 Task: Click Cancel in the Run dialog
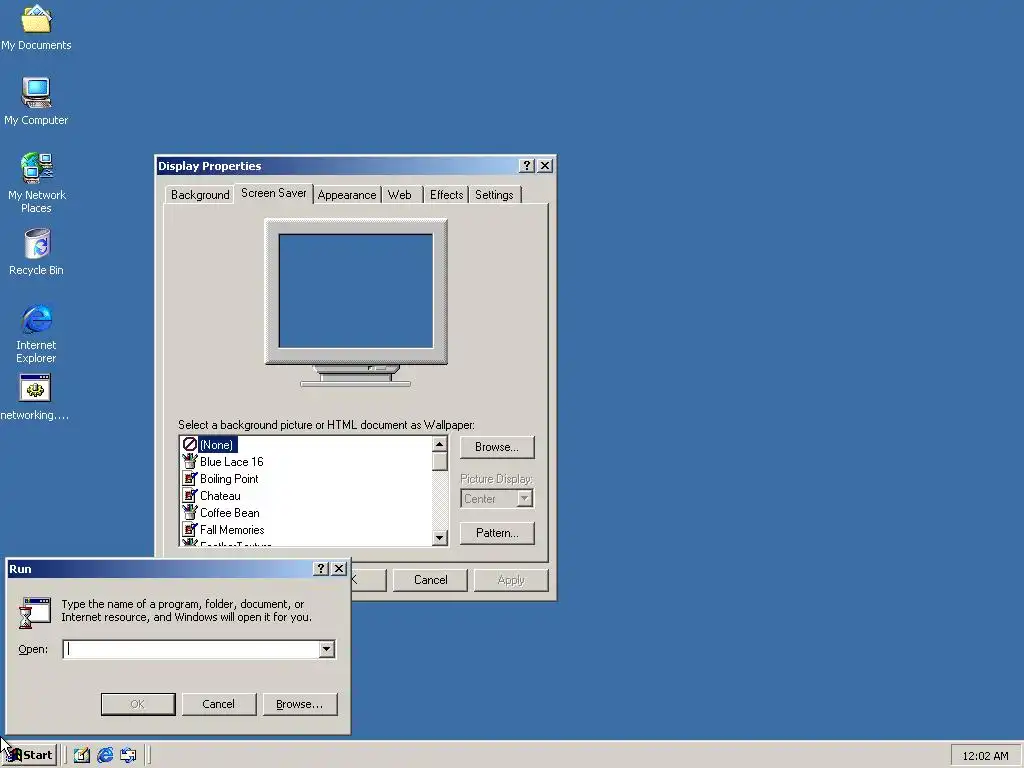click(219, 704)
